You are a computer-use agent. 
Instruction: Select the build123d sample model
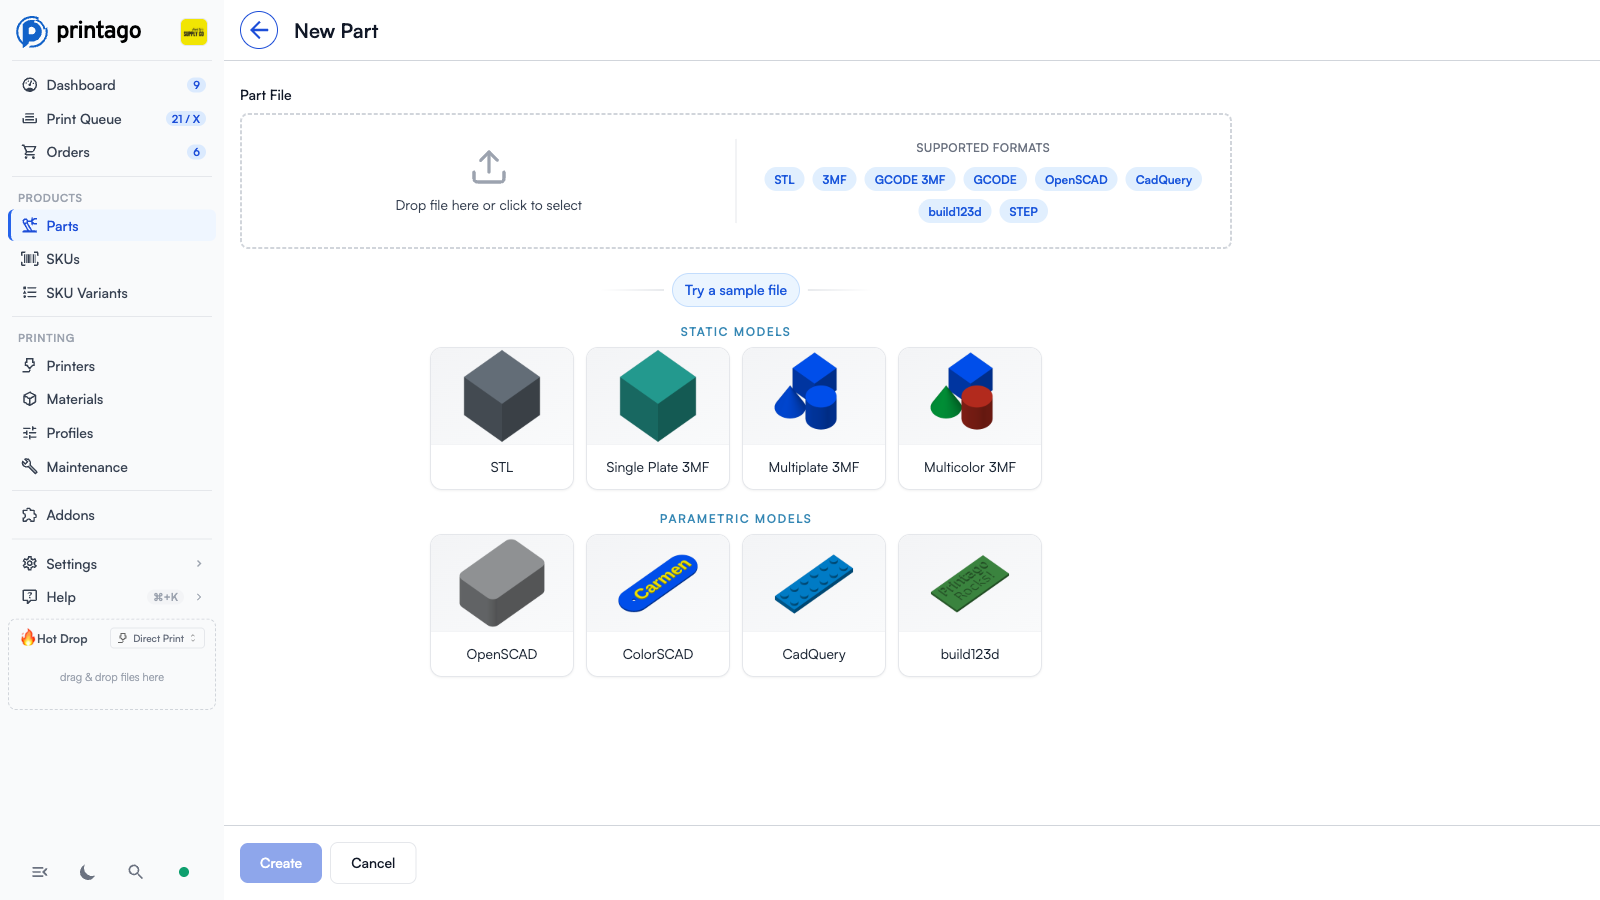(970, 605)
